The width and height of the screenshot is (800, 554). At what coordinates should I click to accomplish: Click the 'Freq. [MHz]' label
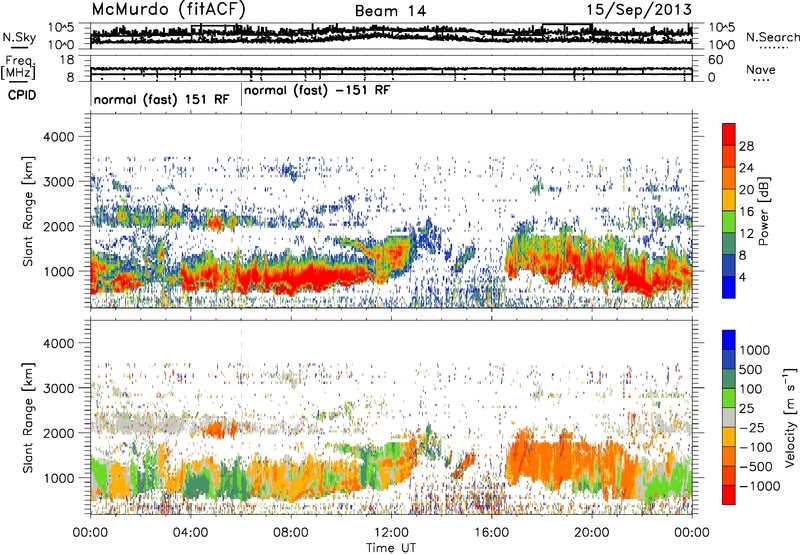tap(19, 68)
